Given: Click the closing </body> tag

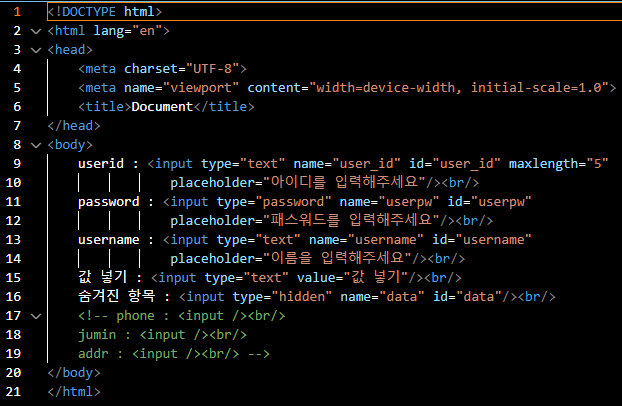Looking at the screenshot, I should (x=74, y=373).
